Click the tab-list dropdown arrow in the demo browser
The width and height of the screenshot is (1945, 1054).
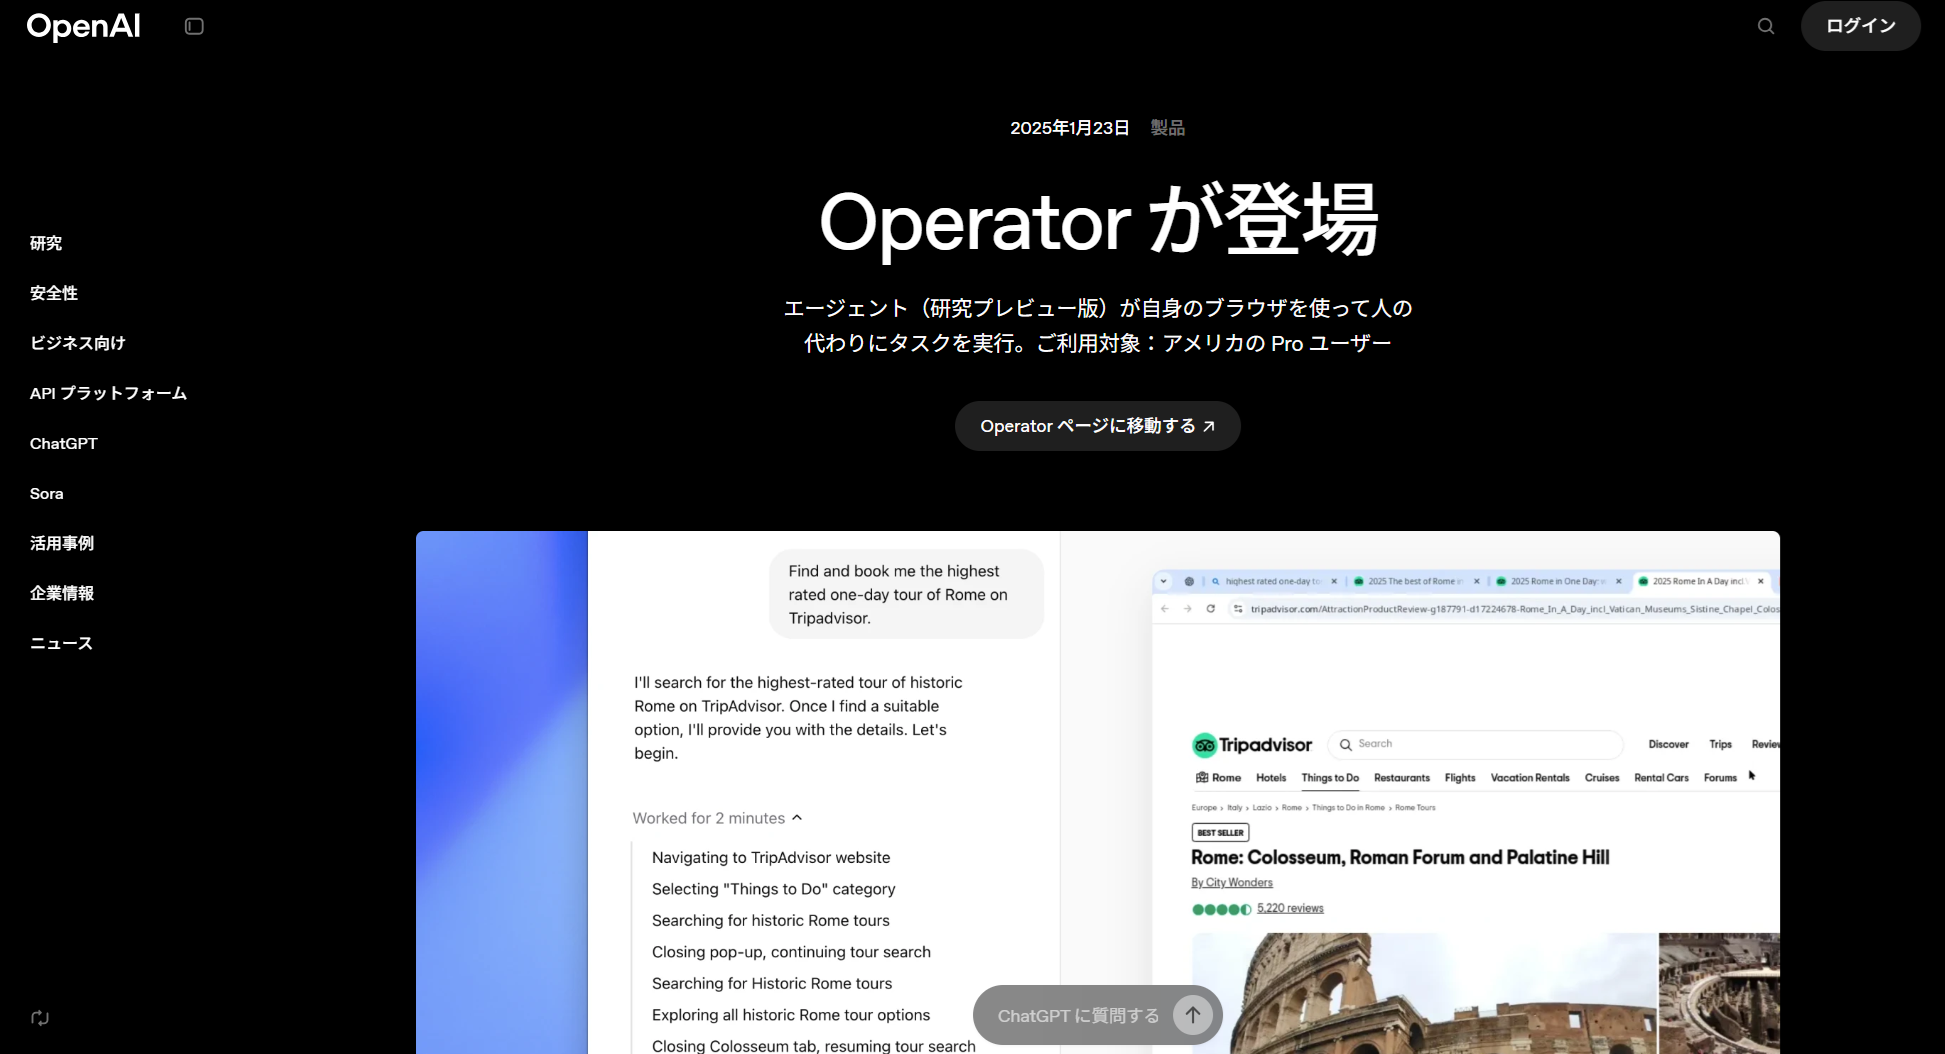tap(1163, 581)
